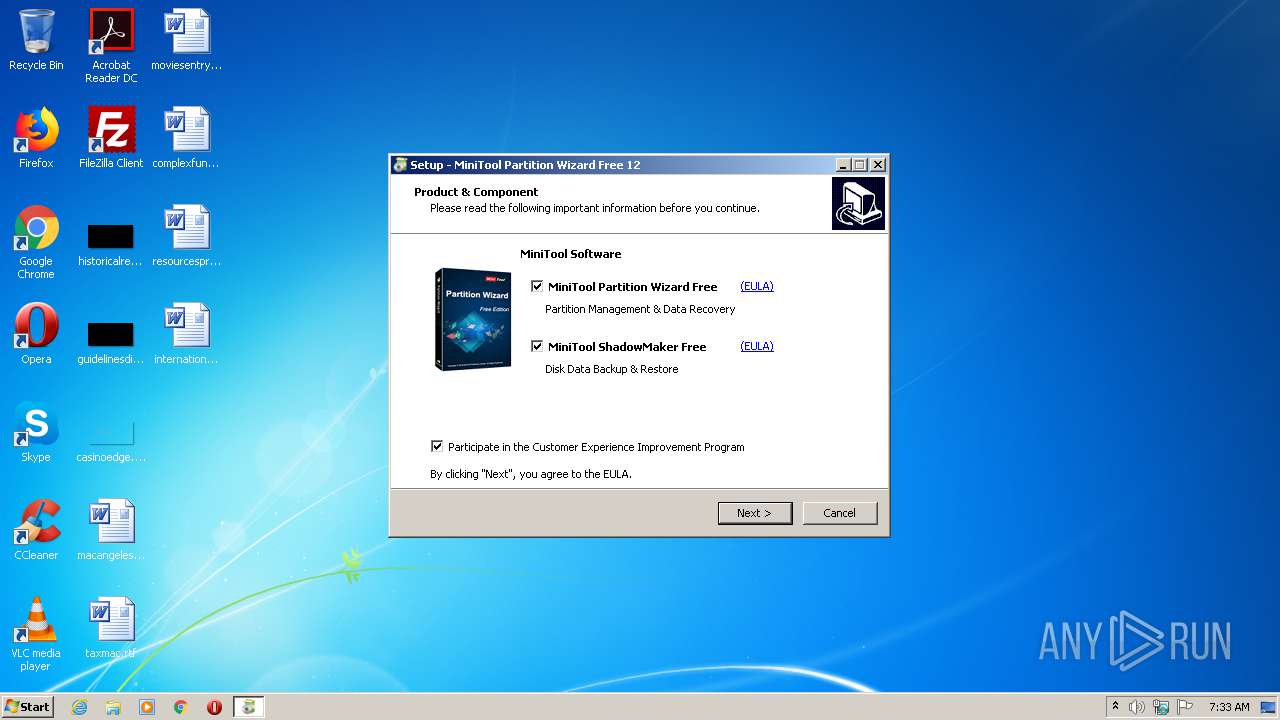Click Next to continue setup
This screenshot has width=1280, height=720.
pyautogui.click(x=755, y=513)
